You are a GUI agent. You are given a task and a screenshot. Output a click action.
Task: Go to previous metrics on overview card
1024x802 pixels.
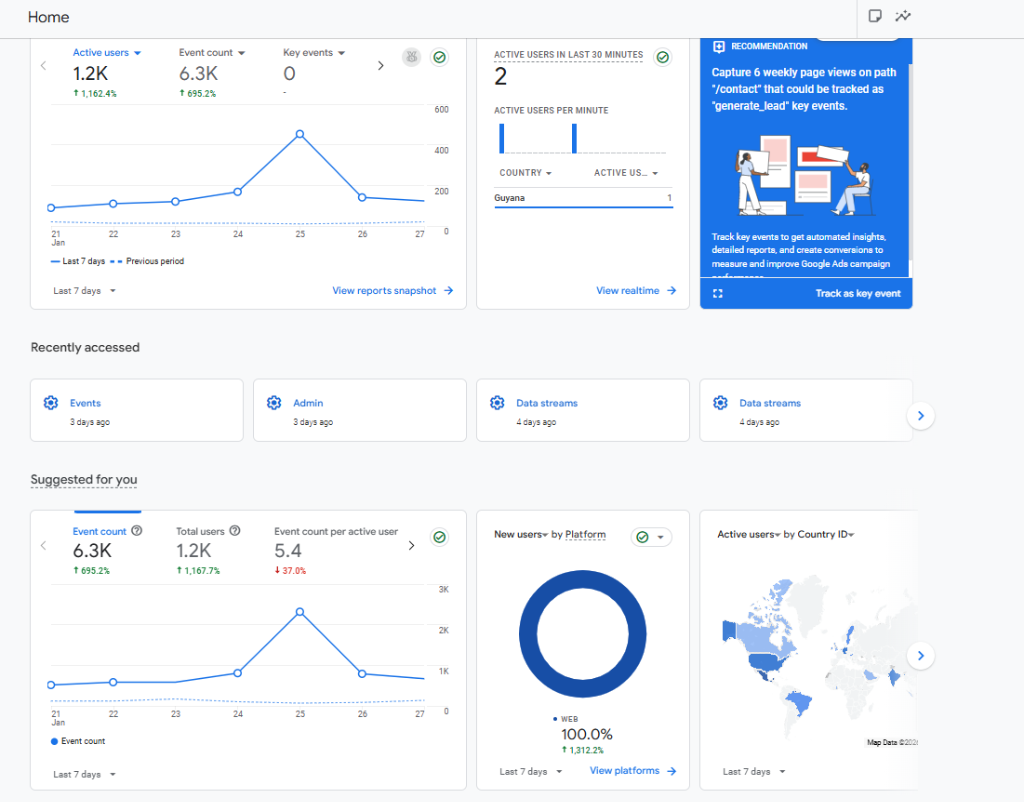(43, 65)
